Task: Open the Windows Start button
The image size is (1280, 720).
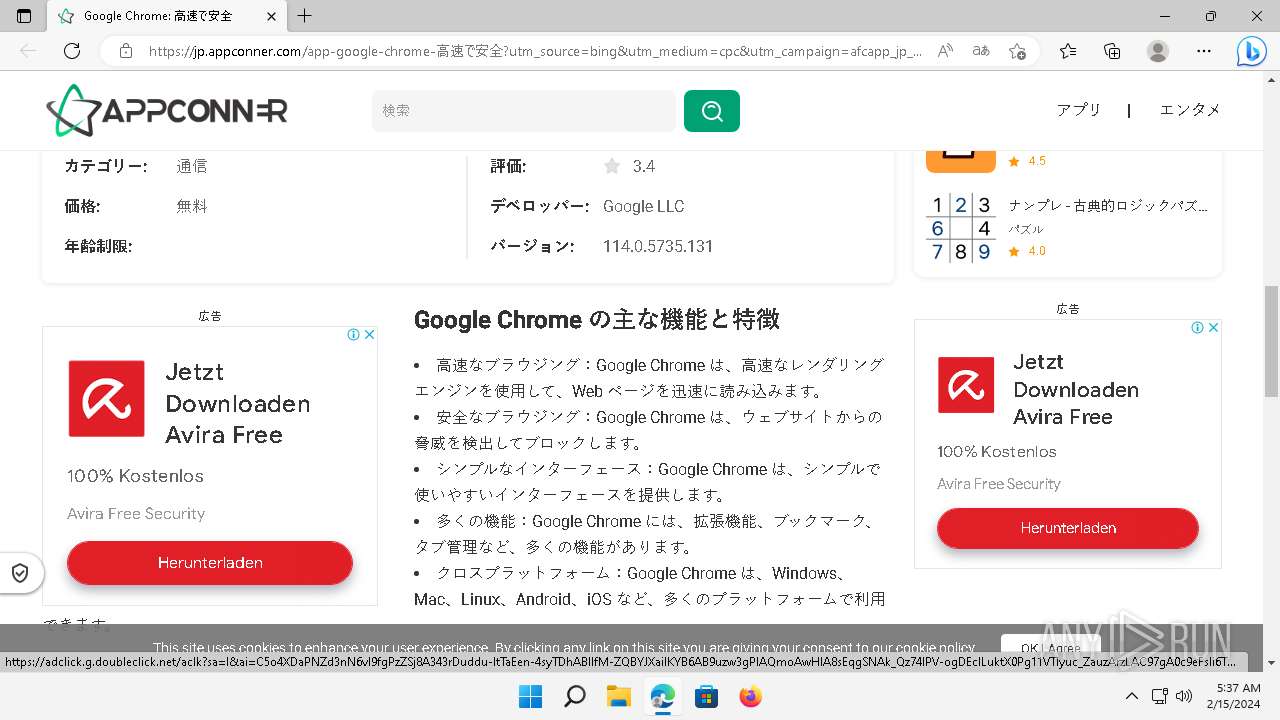Action: [530, 696]
